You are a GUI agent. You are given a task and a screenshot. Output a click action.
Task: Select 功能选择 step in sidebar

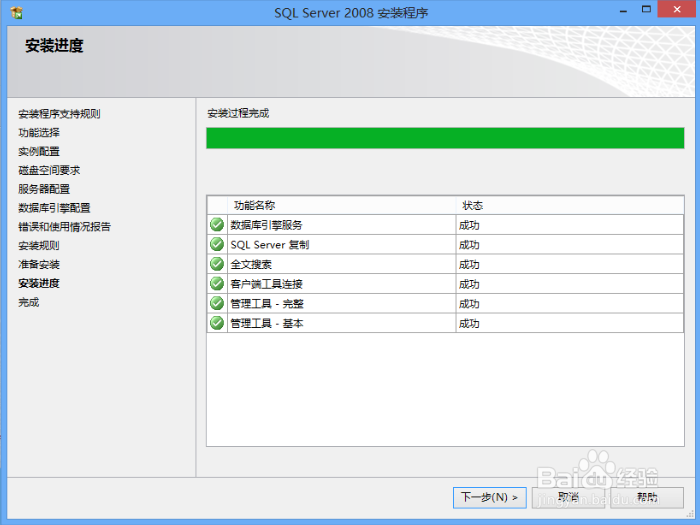point(39,133)
